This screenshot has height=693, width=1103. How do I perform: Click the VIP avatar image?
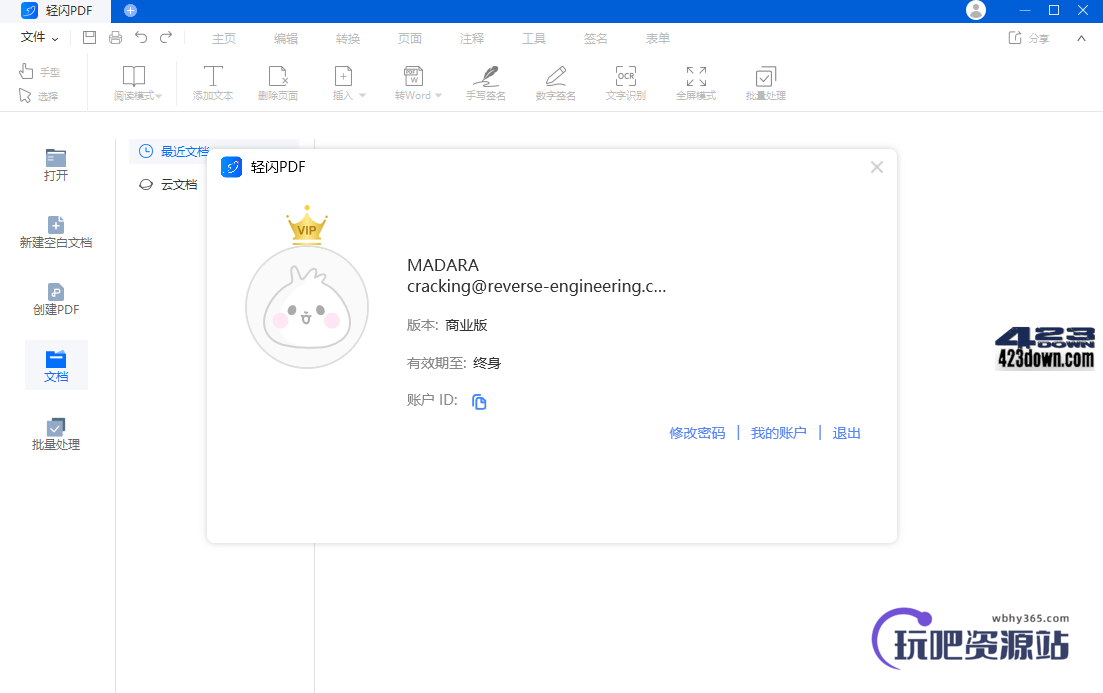pos(307,307)
